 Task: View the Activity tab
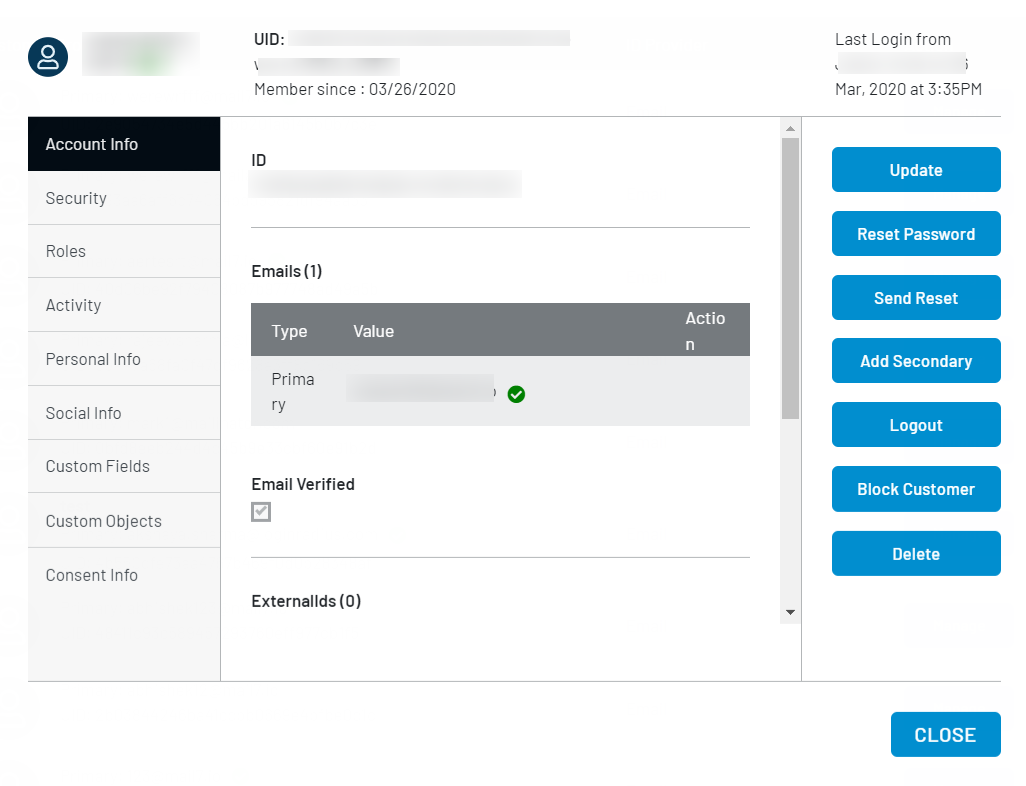pos(73,305)
